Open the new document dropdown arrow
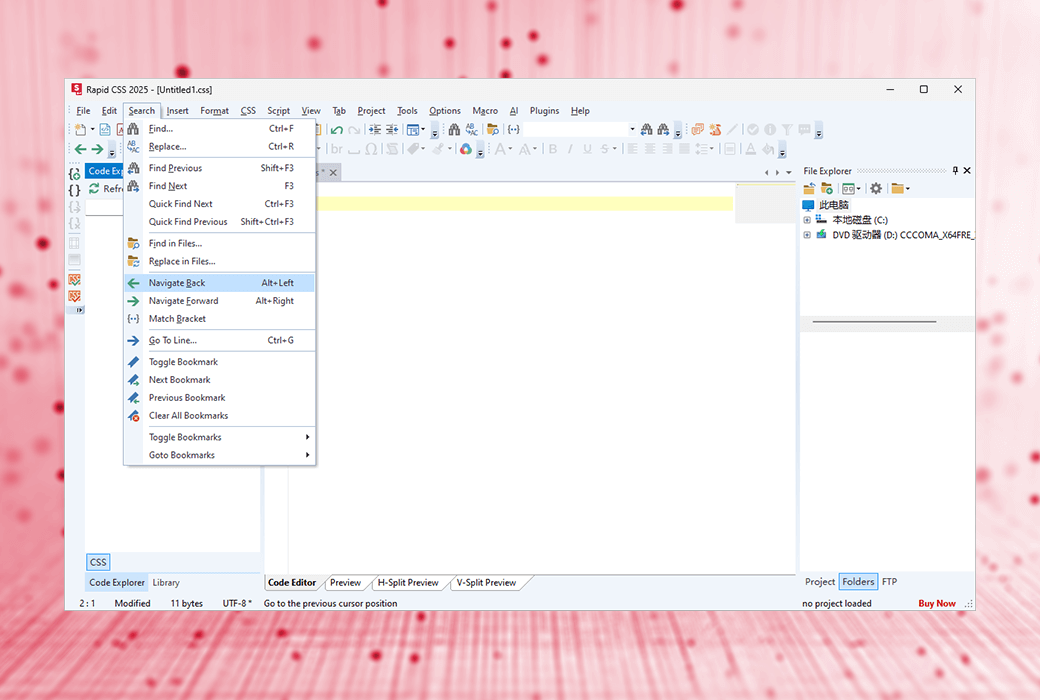 (x=92, y=129)
